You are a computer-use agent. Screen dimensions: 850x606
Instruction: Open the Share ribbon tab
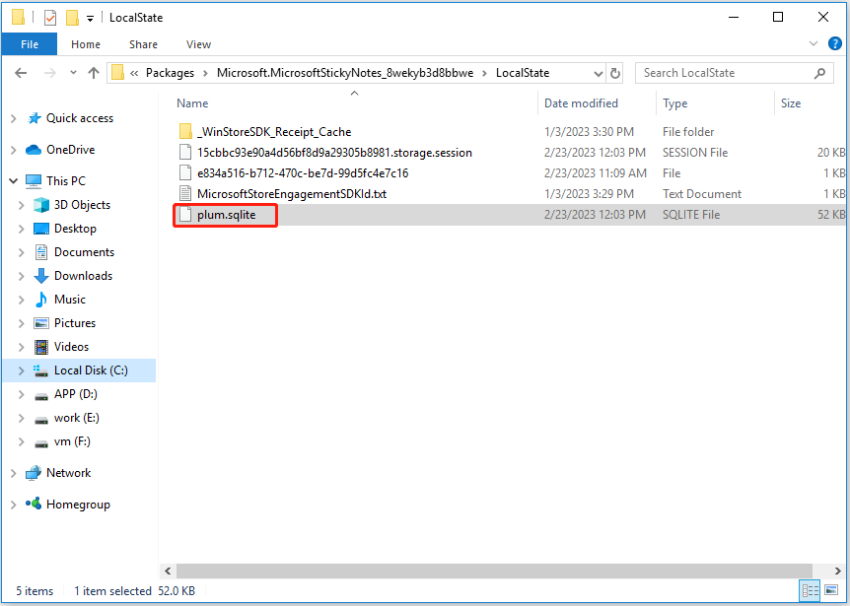coord(143,44)
